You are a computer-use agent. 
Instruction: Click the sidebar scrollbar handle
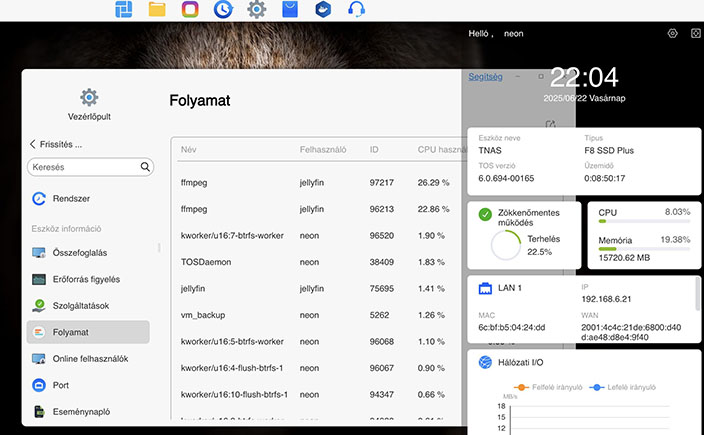click(x=159, y=248)
